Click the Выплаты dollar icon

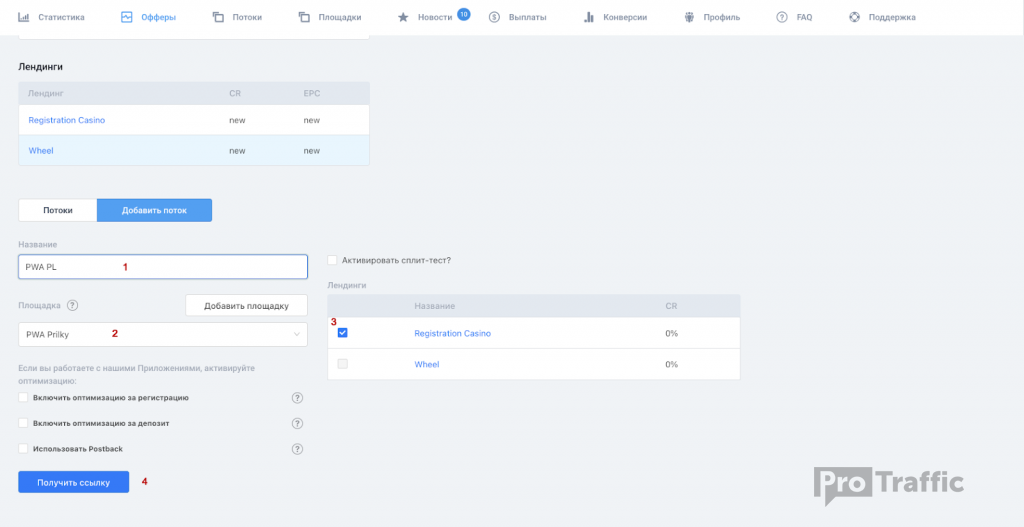(x=494, y=17)
